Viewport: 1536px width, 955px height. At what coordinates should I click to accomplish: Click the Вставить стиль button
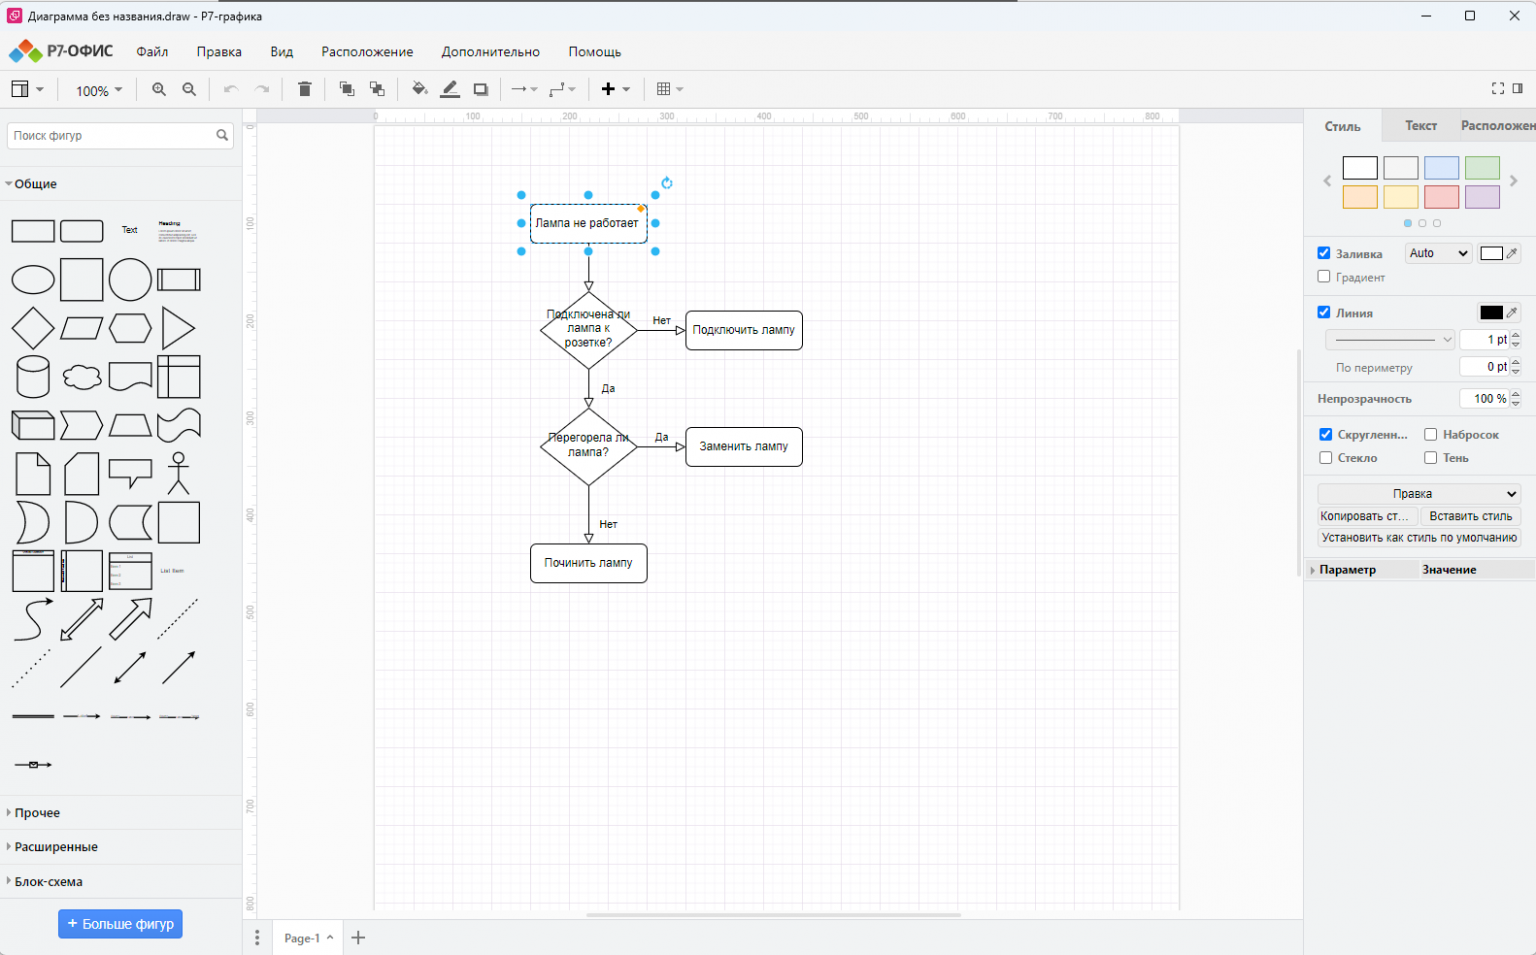click(x=1470, y=516)
